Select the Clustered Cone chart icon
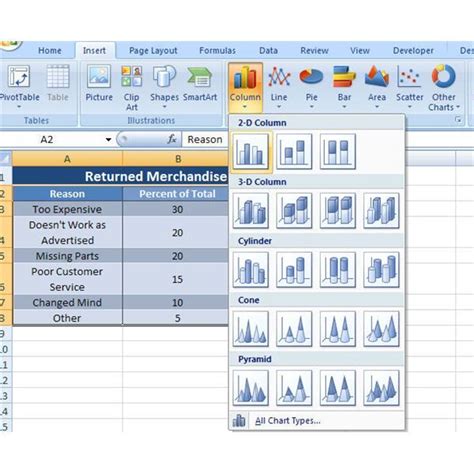 (251, 329)
